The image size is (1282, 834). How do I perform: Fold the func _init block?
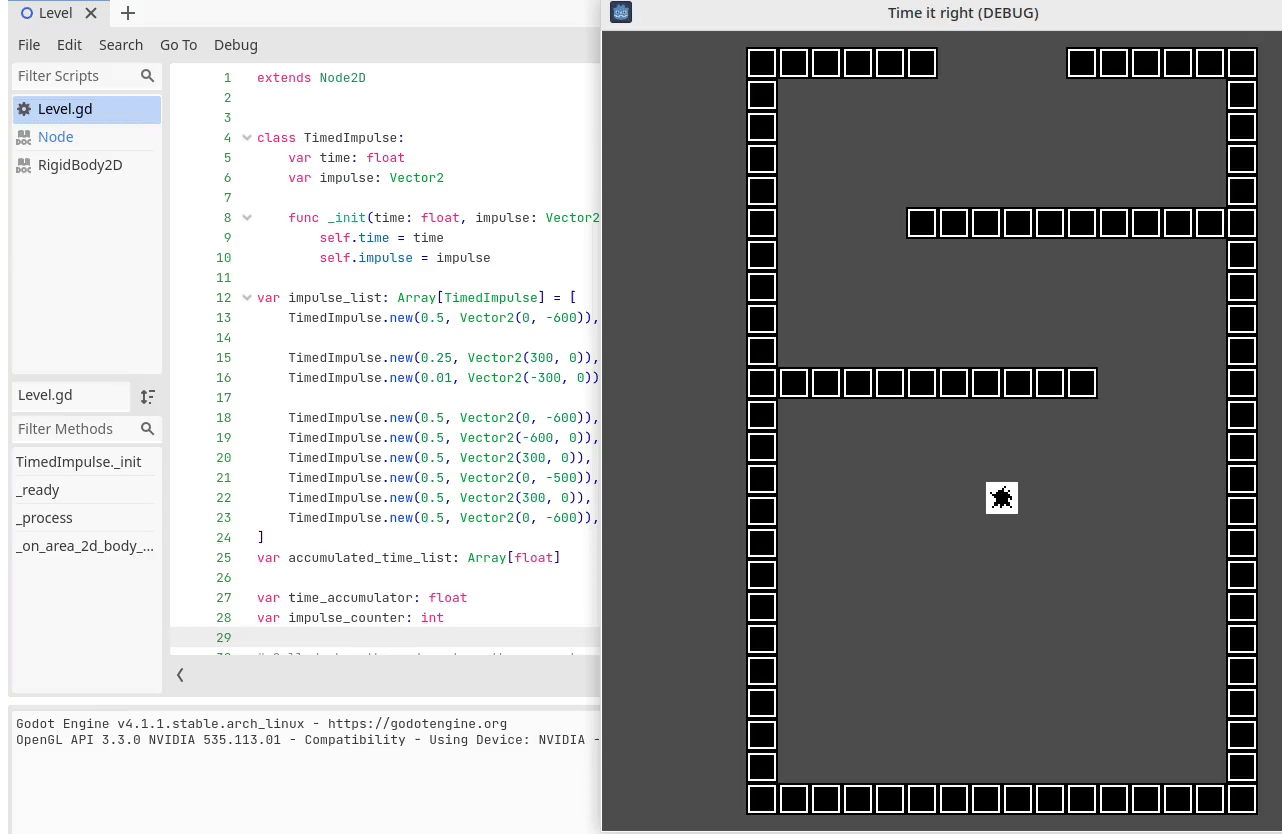coord(247,218)
